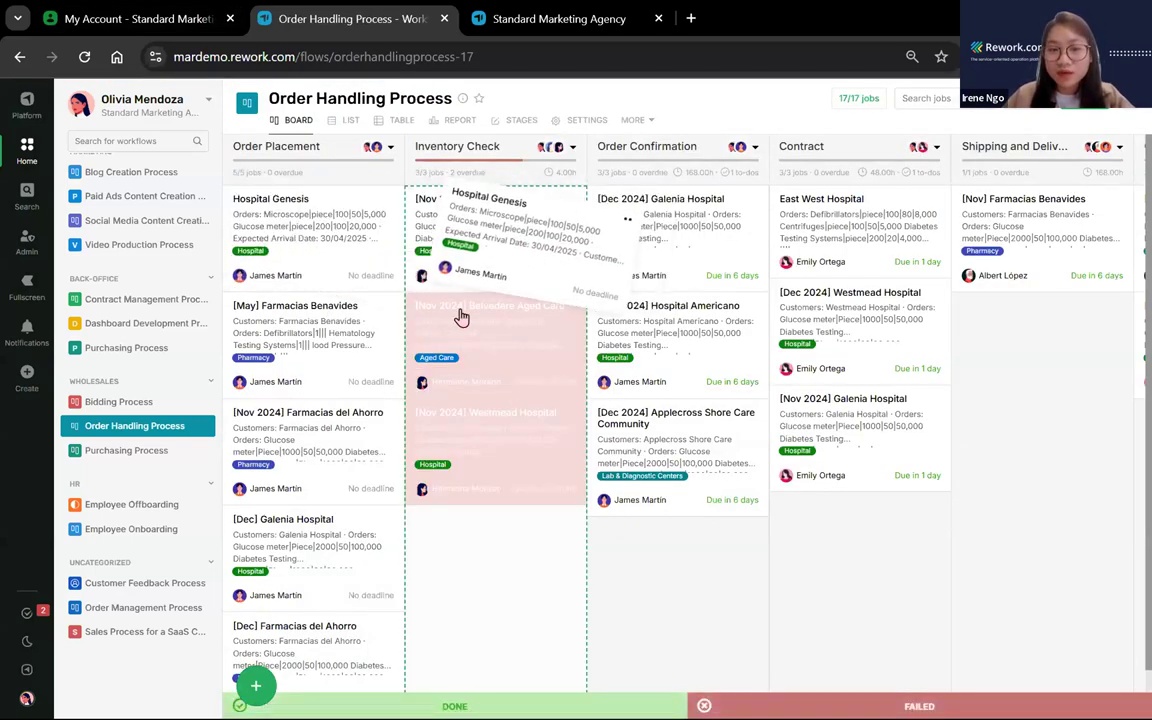Open the Inventory Check column menu arrow
Image resolution: width=1152 pixels, height=720 pixels.
point(573,147)
